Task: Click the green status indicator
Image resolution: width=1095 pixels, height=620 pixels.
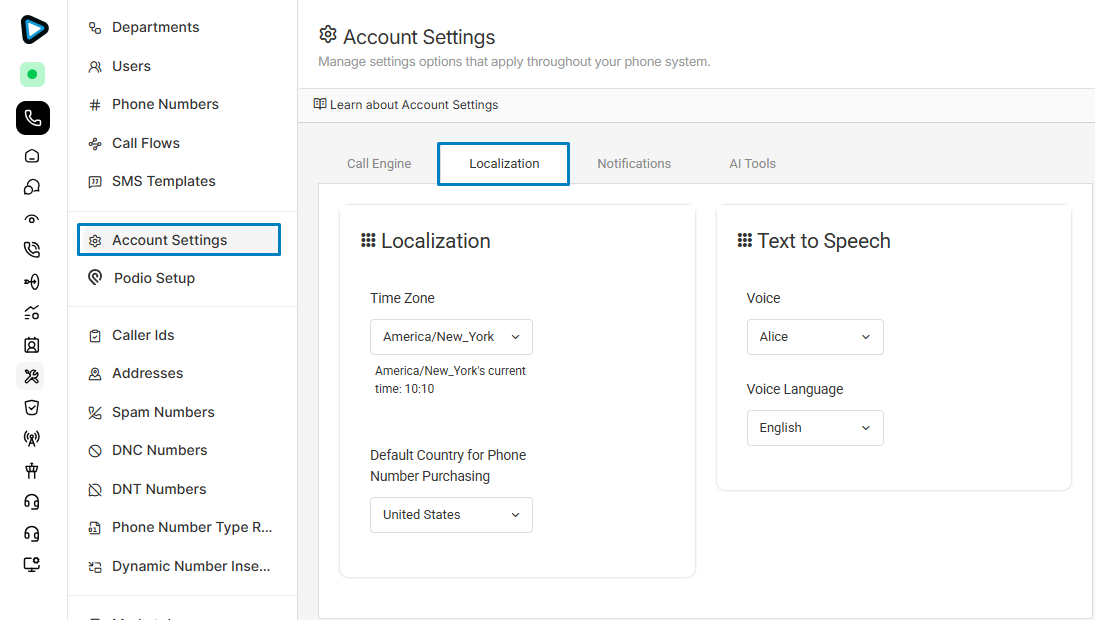Action: coord(32,74)
